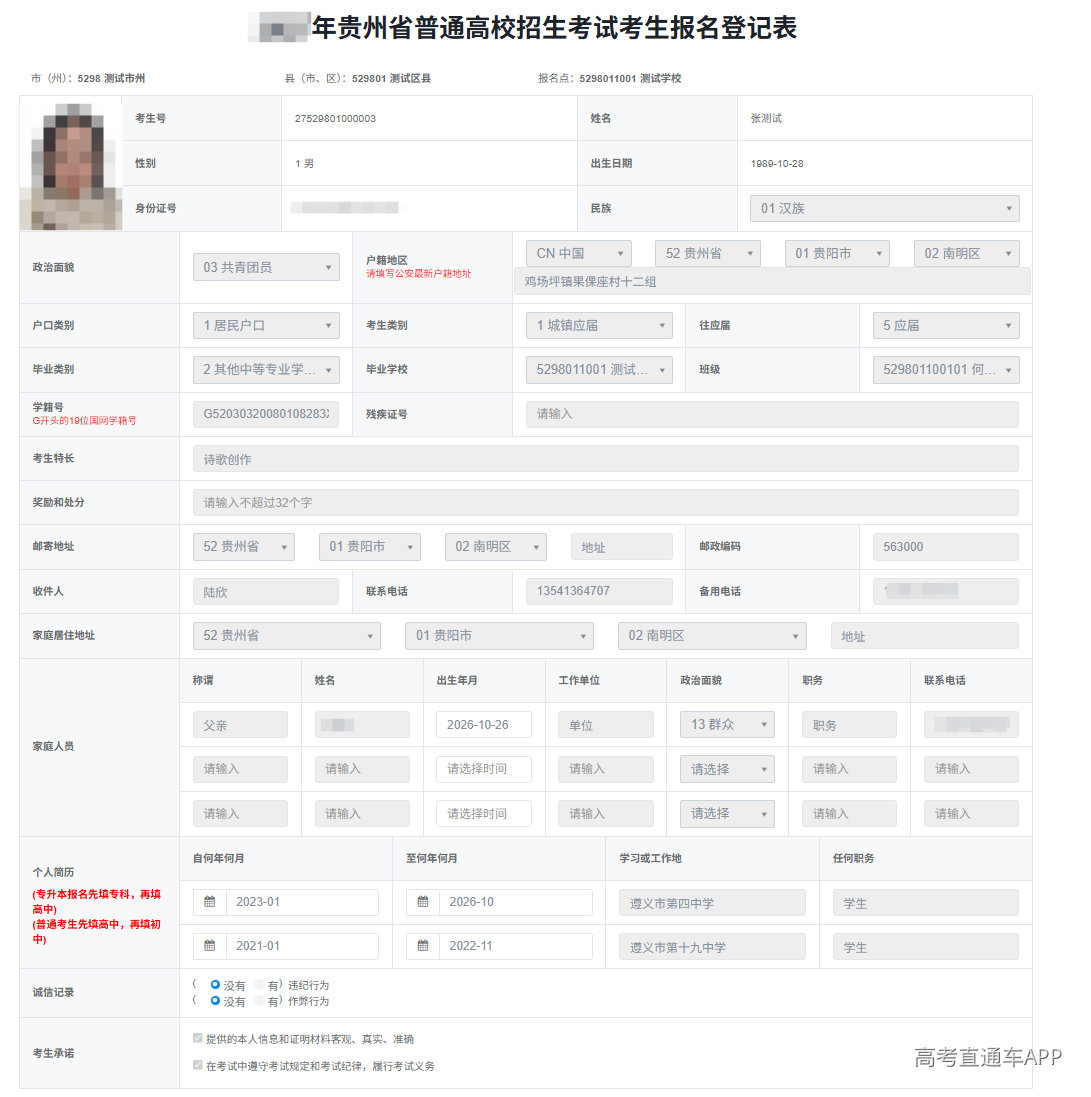Toggle checkbox 在考试中遵守考试规定和考试纪律
The width and height of the screenshot is (1091, 1097).
click(x=198, y=1065)
